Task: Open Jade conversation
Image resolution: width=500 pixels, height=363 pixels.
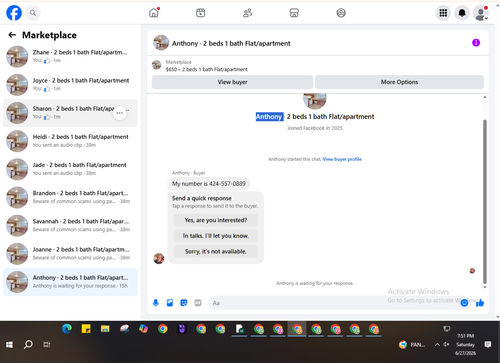Action: (x=70, y=169)
